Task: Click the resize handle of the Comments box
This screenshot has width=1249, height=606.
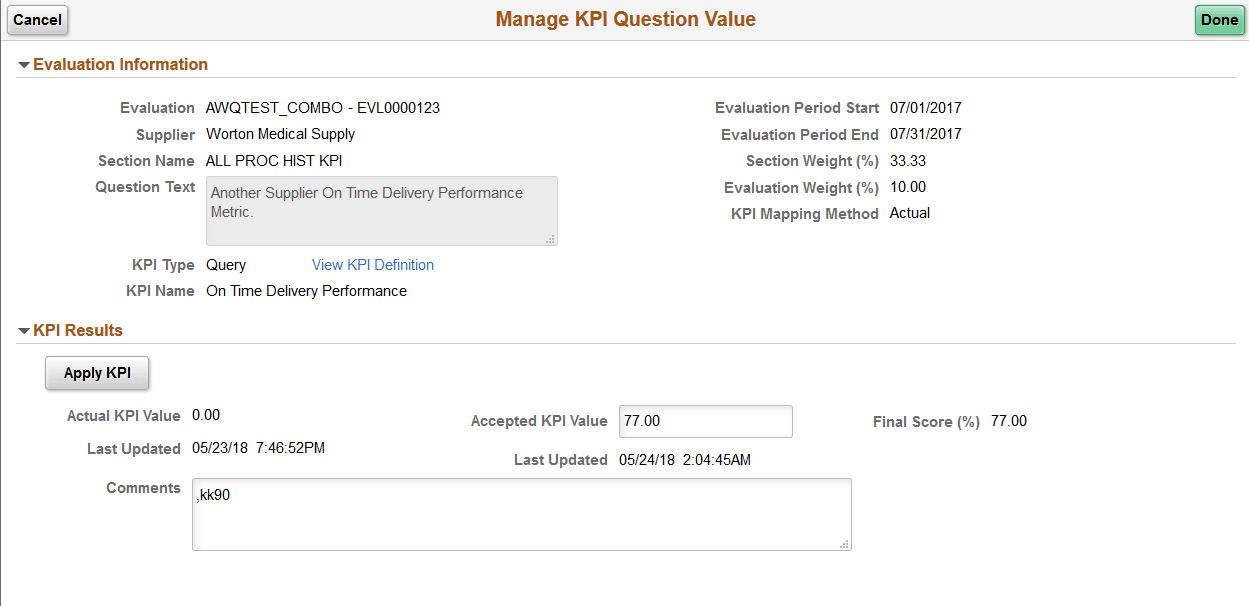Action: pos(844,545)
